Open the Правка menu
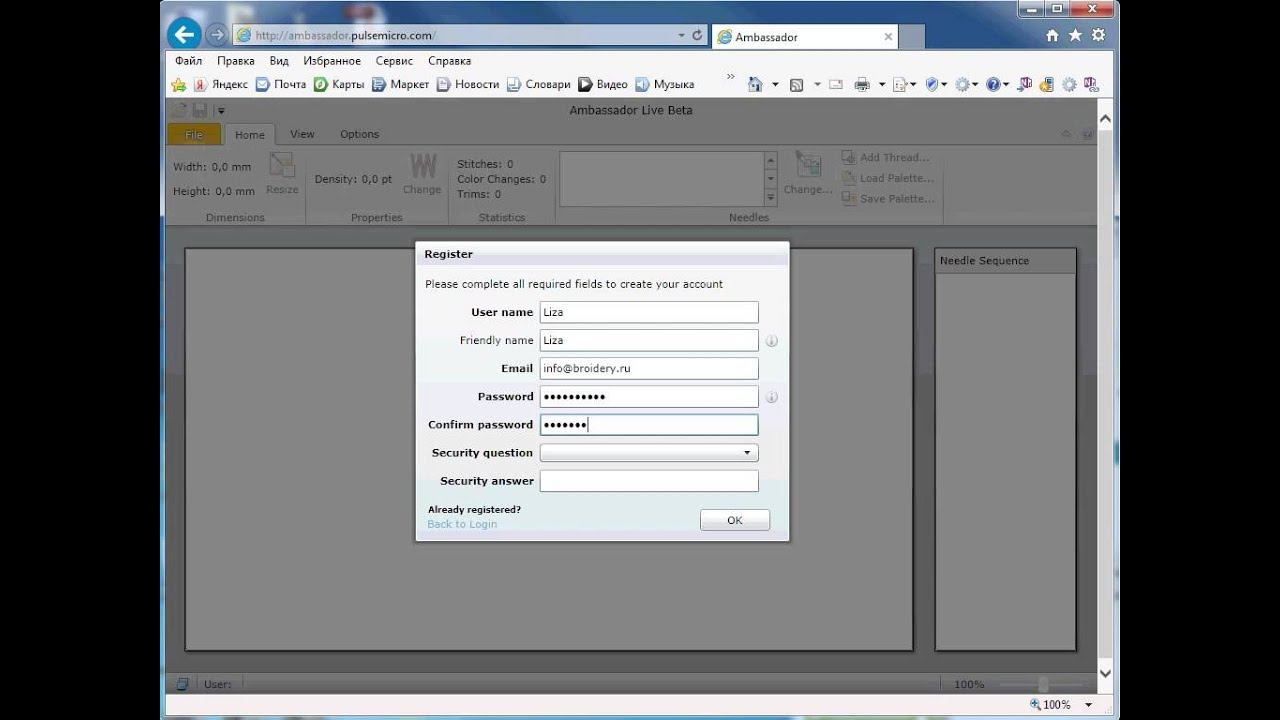This screenshot has width=1280, height=720. point(236,61)
